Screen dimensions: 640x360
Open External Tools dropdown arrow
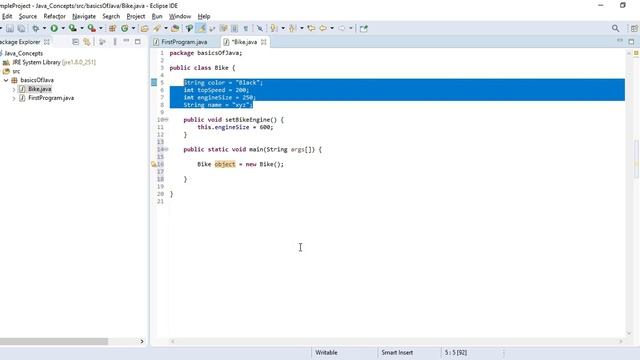[x=100, y=28]
